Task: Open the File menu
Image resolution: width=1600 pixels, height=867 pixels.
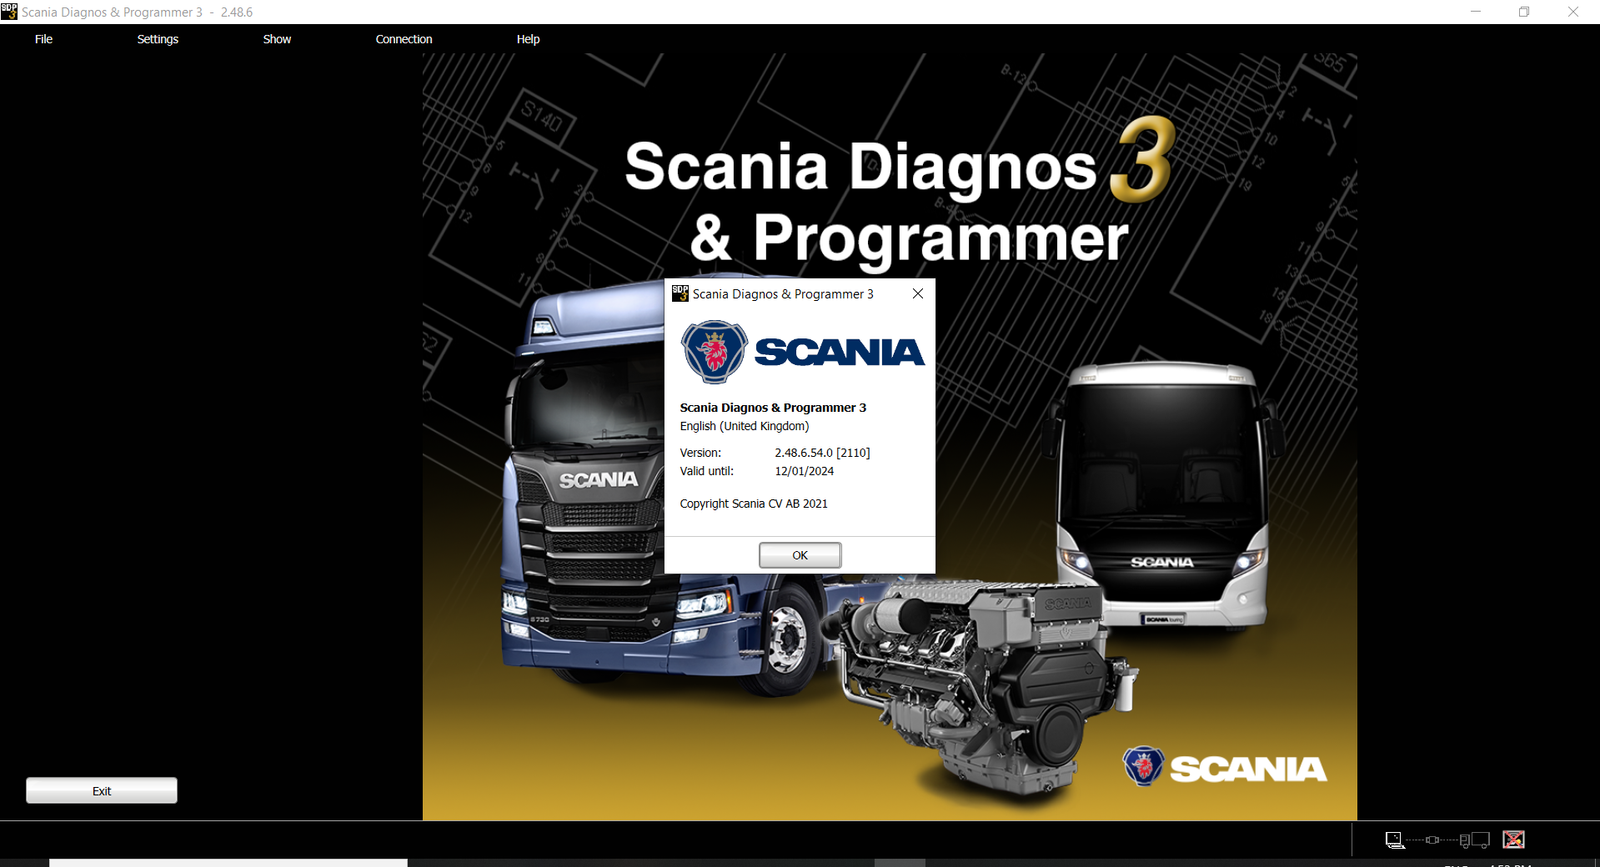Action: (44, 39)
